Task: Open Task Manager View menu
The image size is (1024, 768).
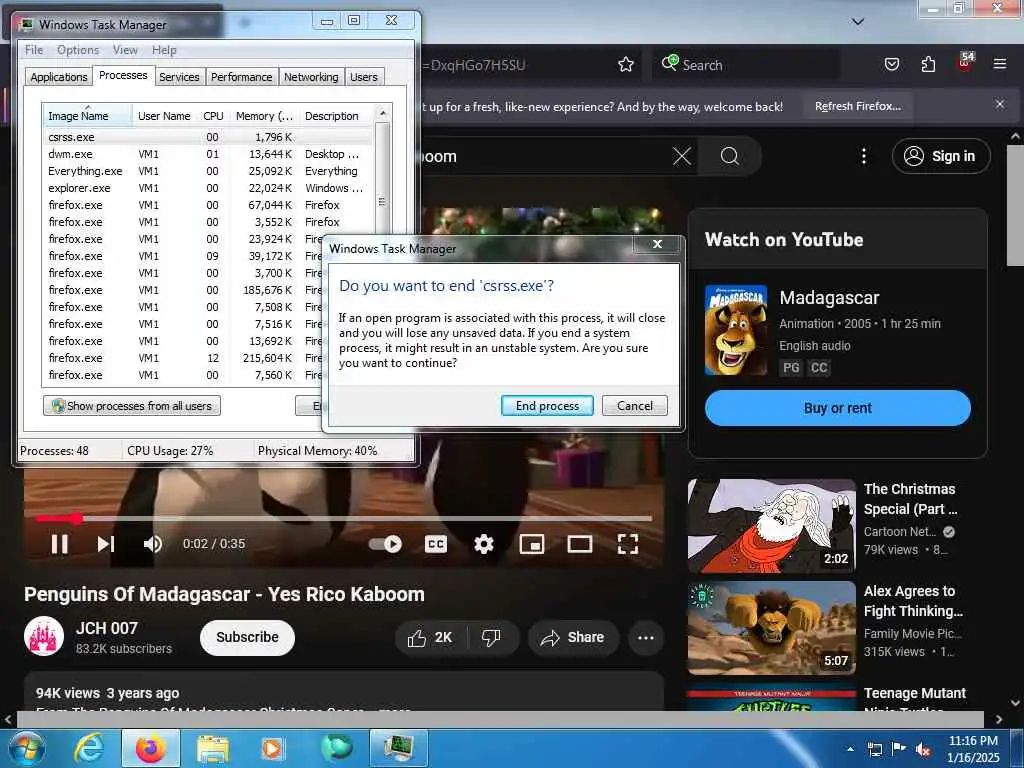Action: coord(125,50)
